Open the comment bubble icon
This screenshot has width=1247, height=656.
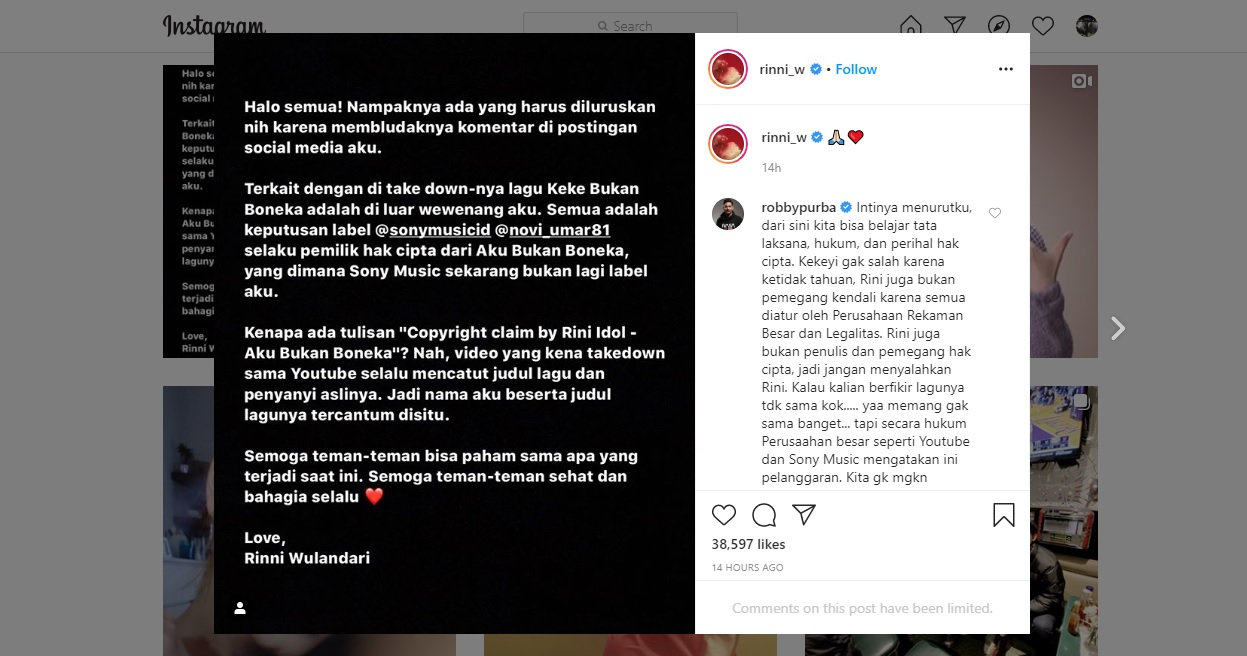coord(764,515)
